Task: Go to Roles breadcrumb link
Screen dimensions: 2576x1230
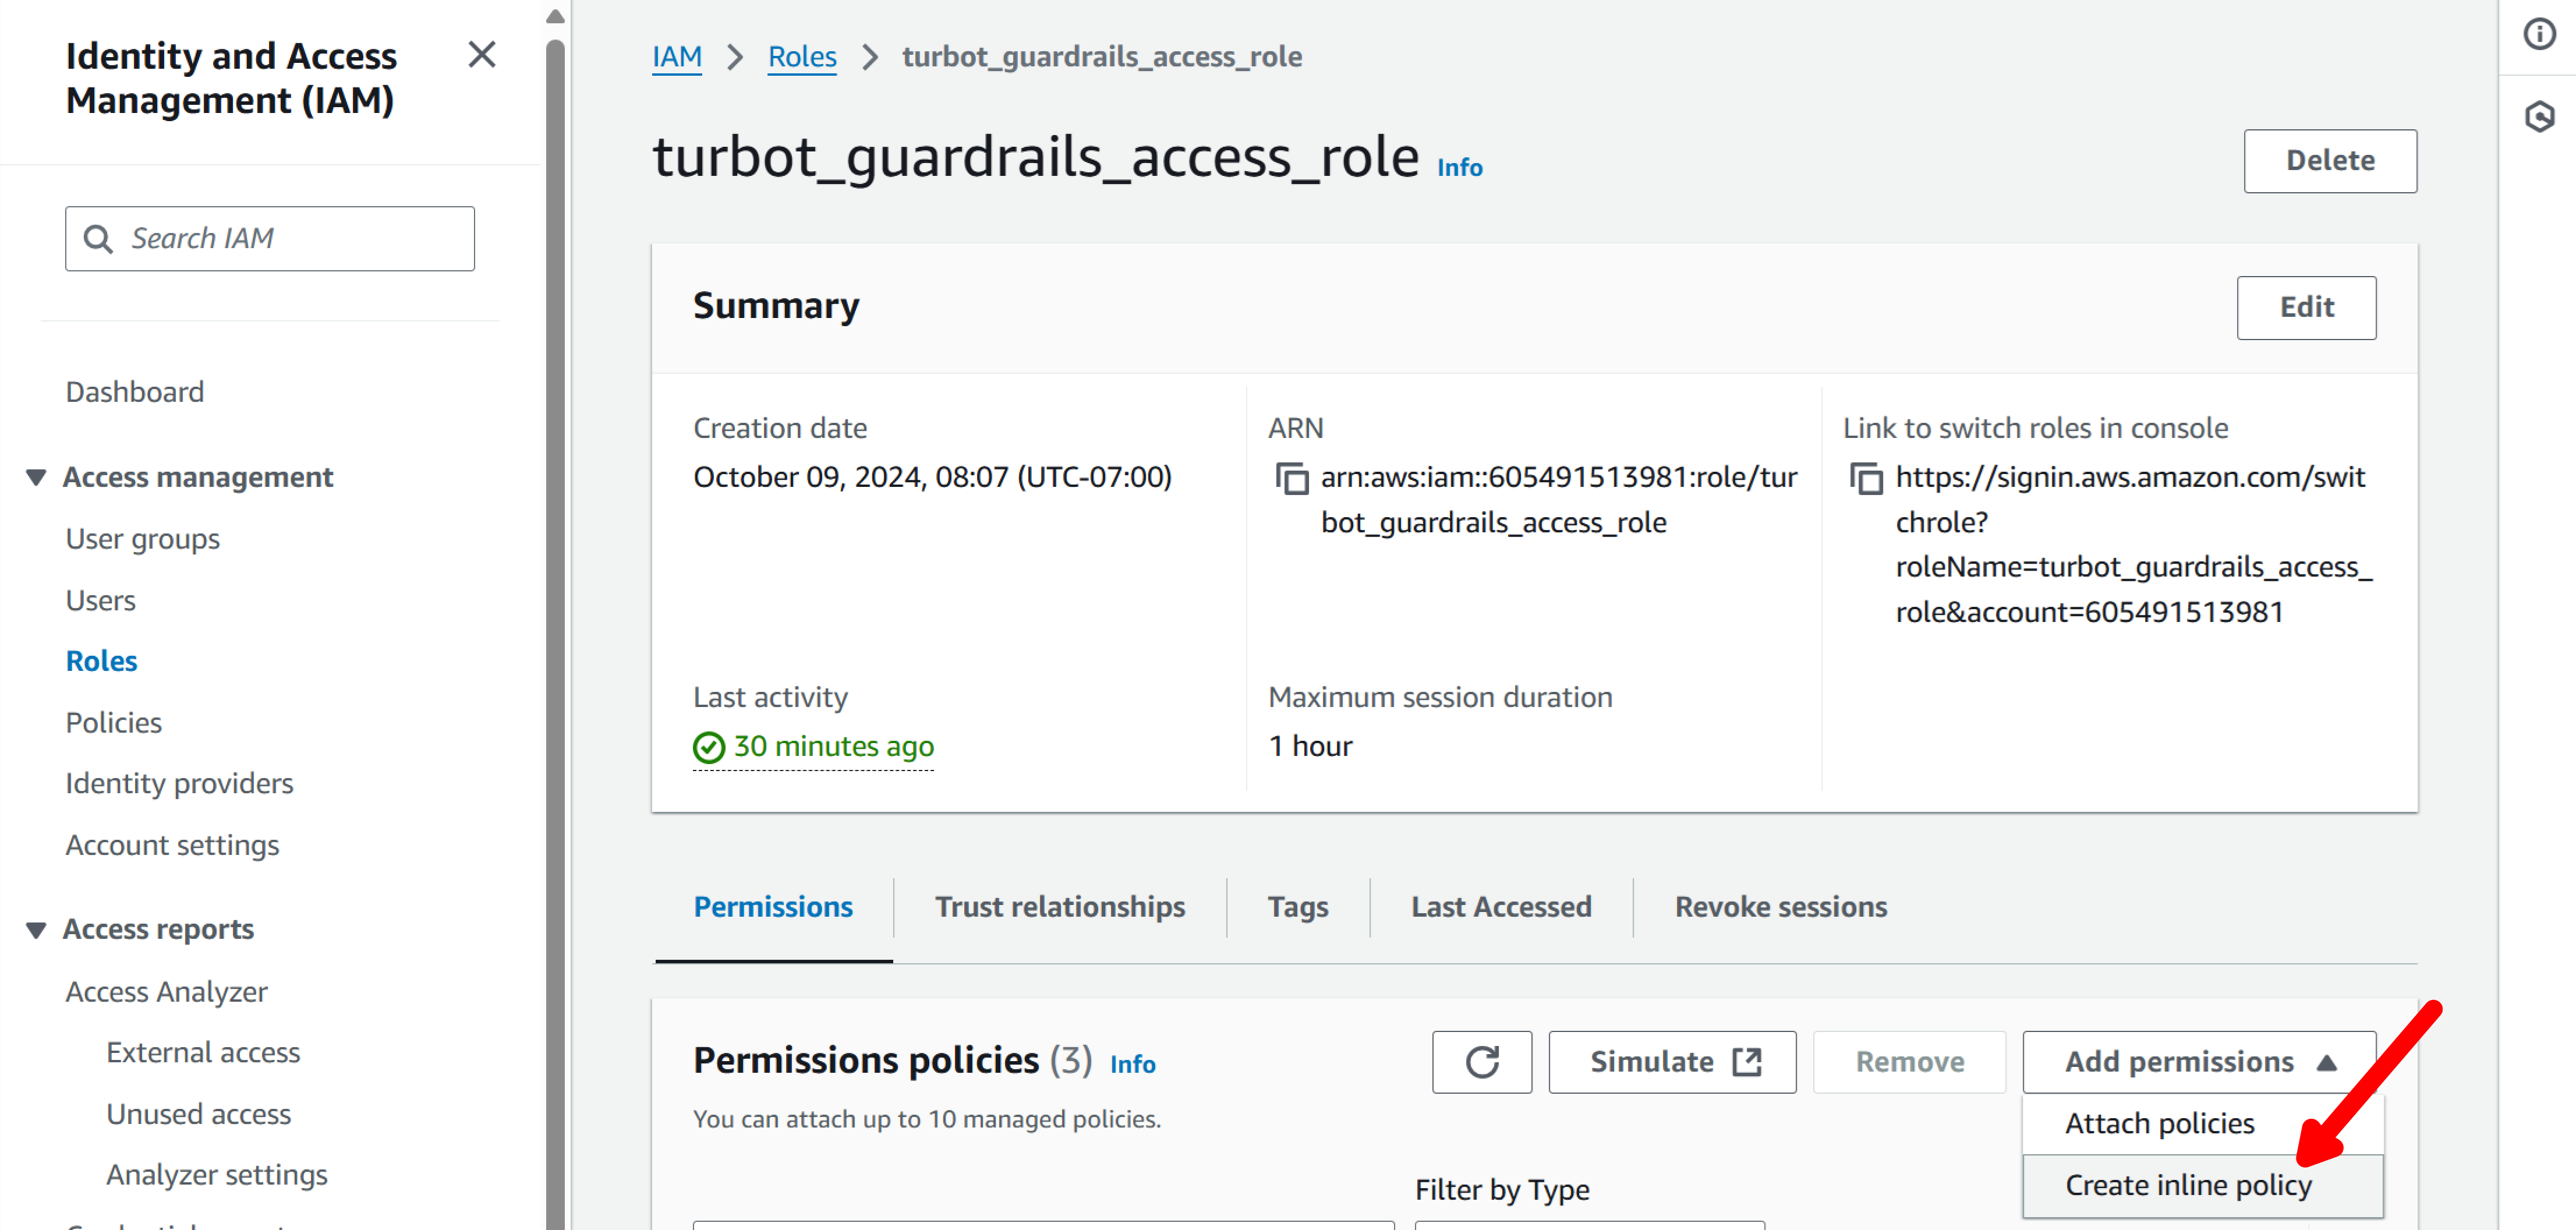Action: coord(802,57)
